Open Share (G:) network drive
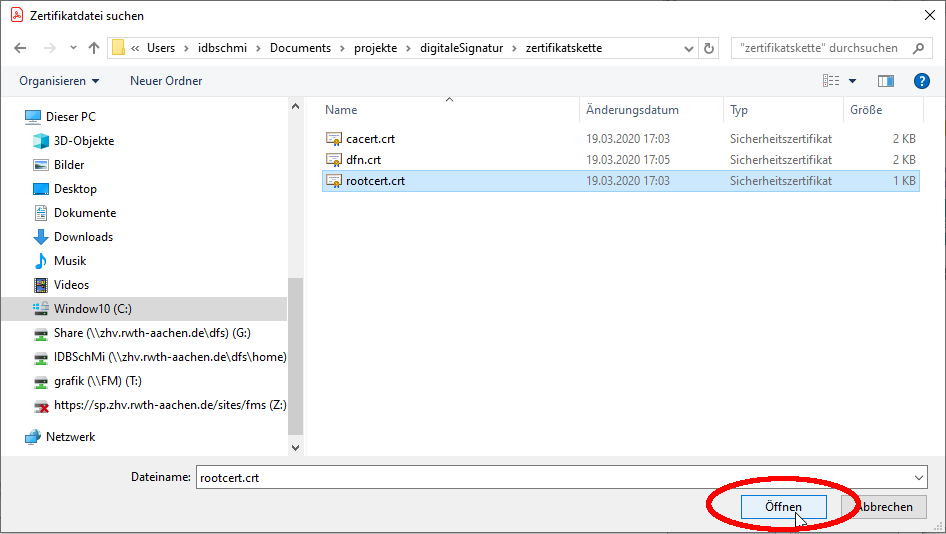This screenshot has width=946, height=534. pyautogui.click(x=152, y=333)
